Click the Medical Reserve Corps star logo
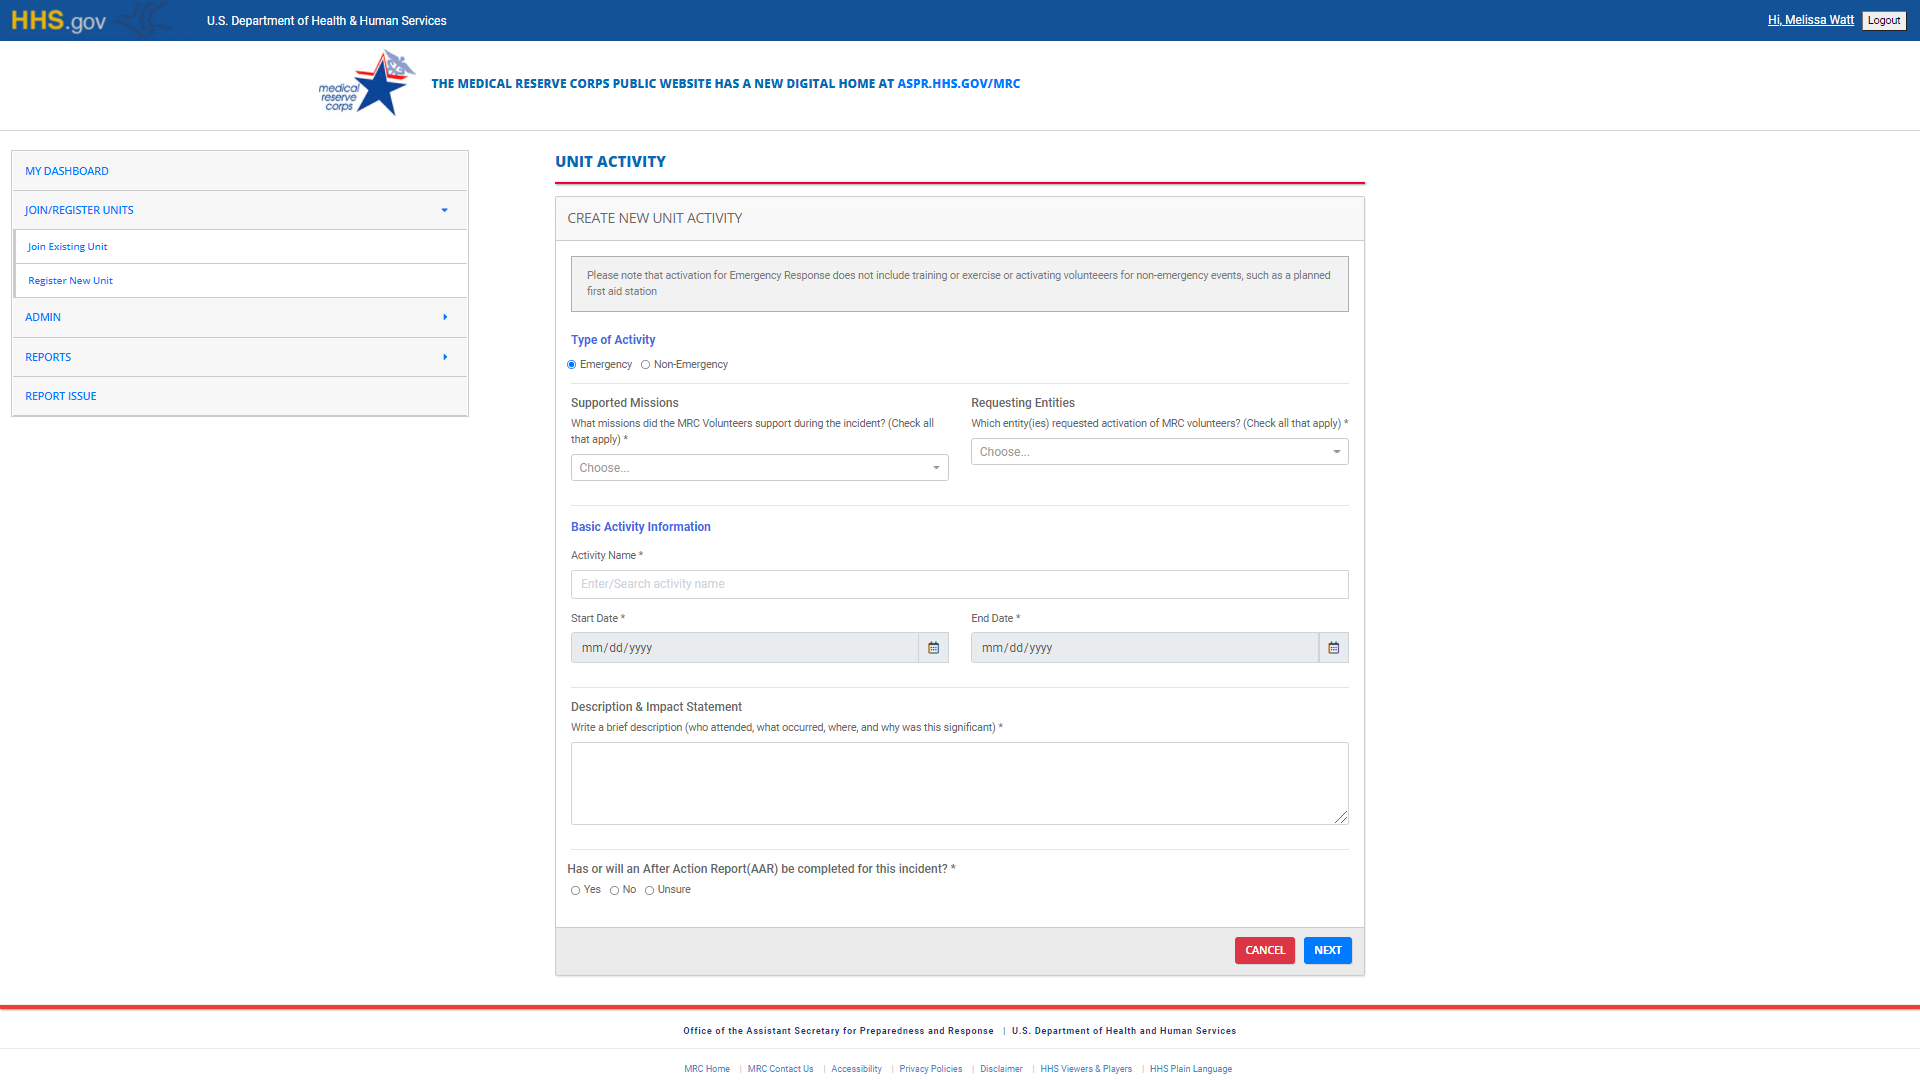Image resolution: width=1920 pixels, height=1080 pixels. 367,84
